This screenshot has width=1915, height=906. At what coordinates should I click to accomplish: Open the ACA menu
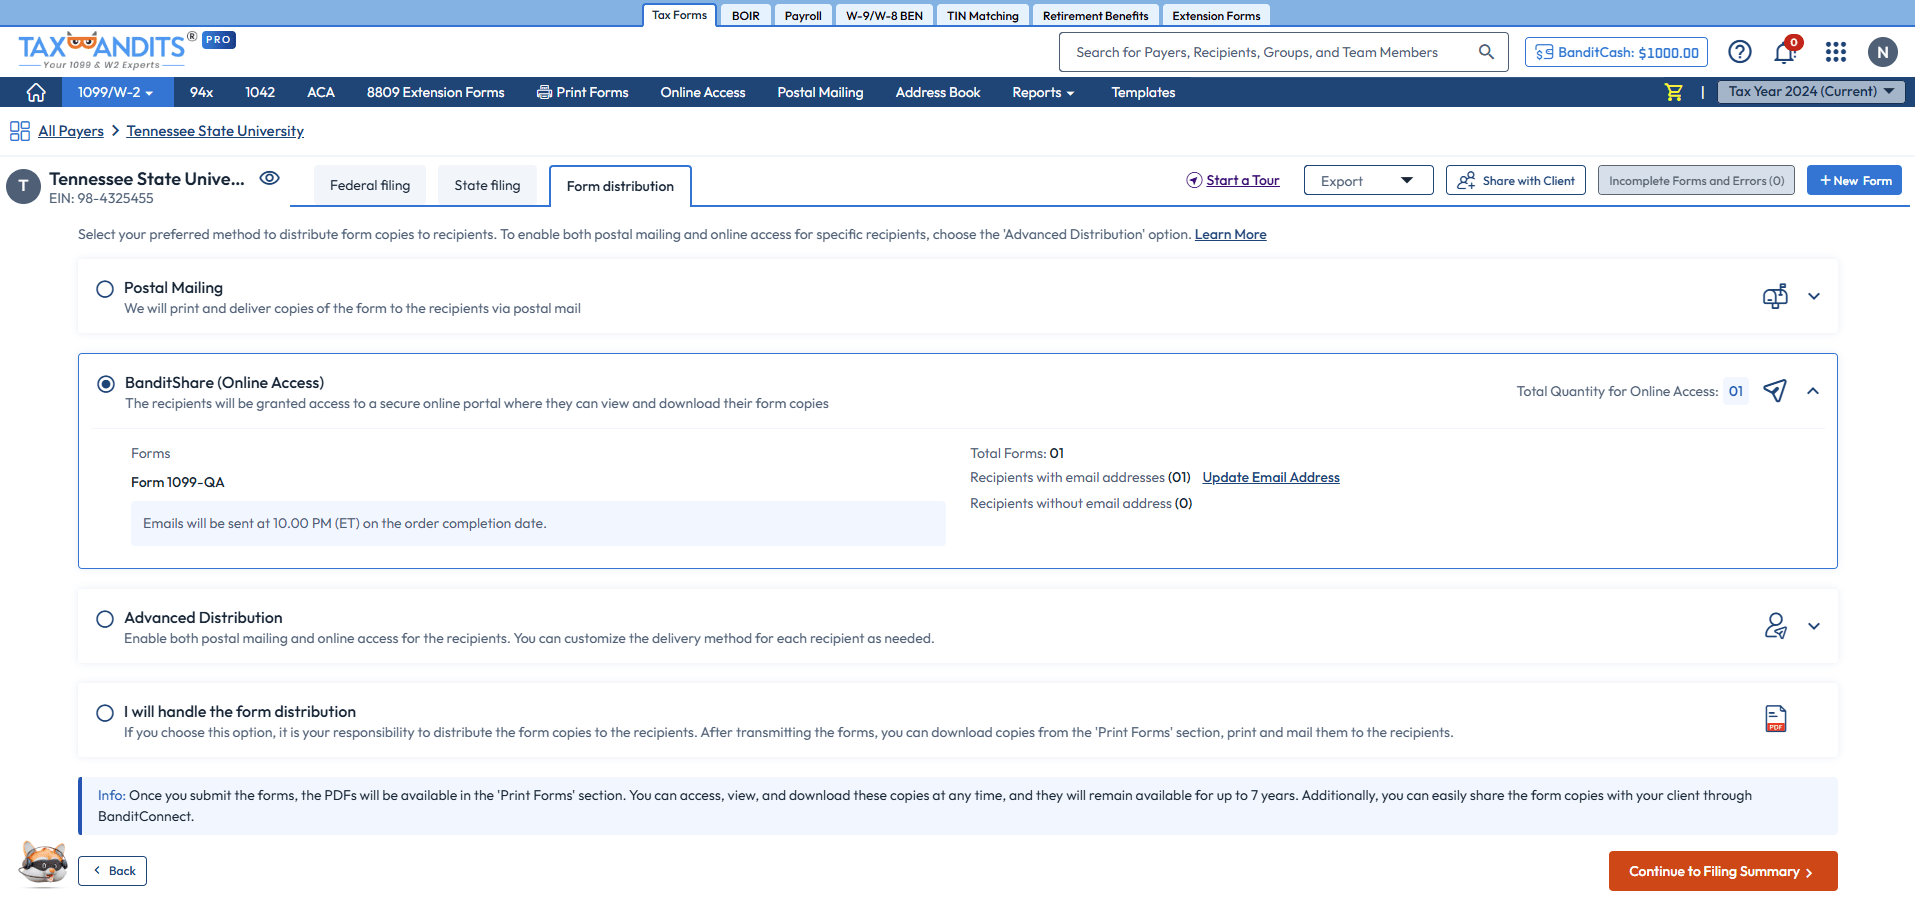pyautogui.click(x=321, y=92)
